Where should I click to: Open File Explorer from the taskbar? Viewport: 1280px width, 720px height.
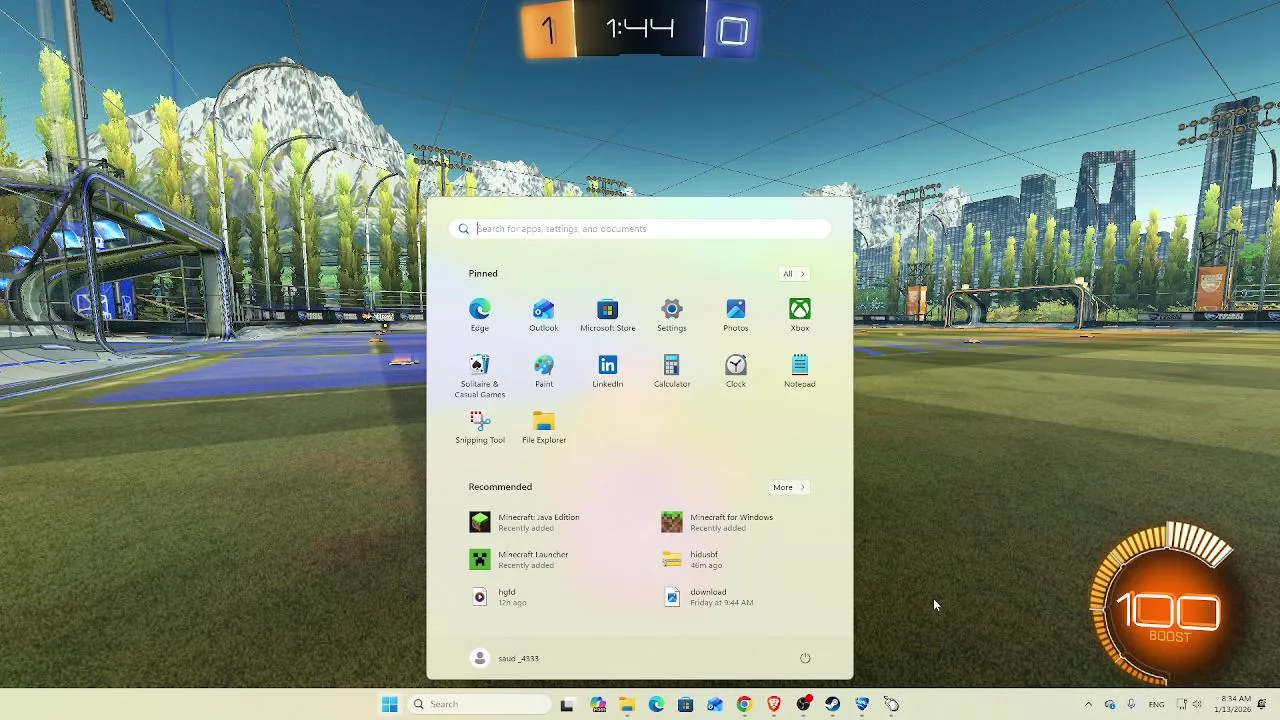click(627, 704)
